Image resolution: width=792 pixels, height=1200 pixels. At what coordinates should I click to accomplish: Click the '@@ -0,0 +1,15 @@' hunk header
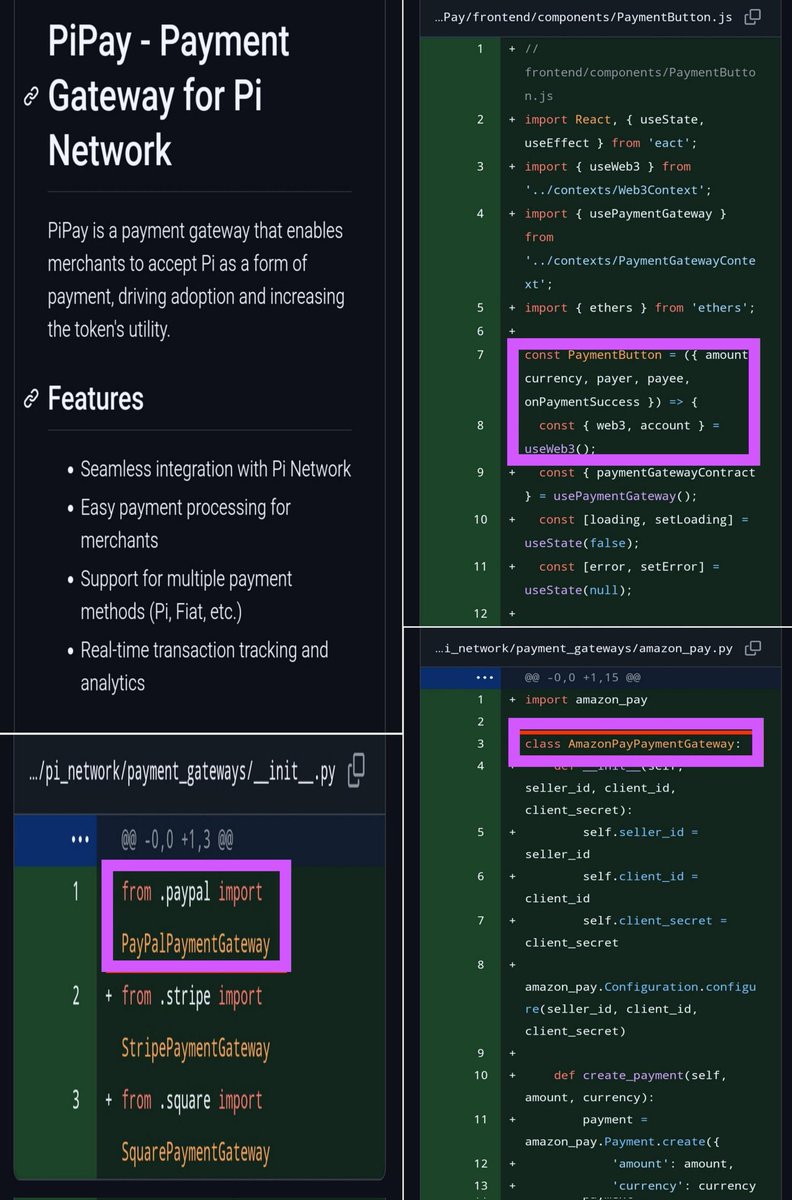click(x=581, y=676)
